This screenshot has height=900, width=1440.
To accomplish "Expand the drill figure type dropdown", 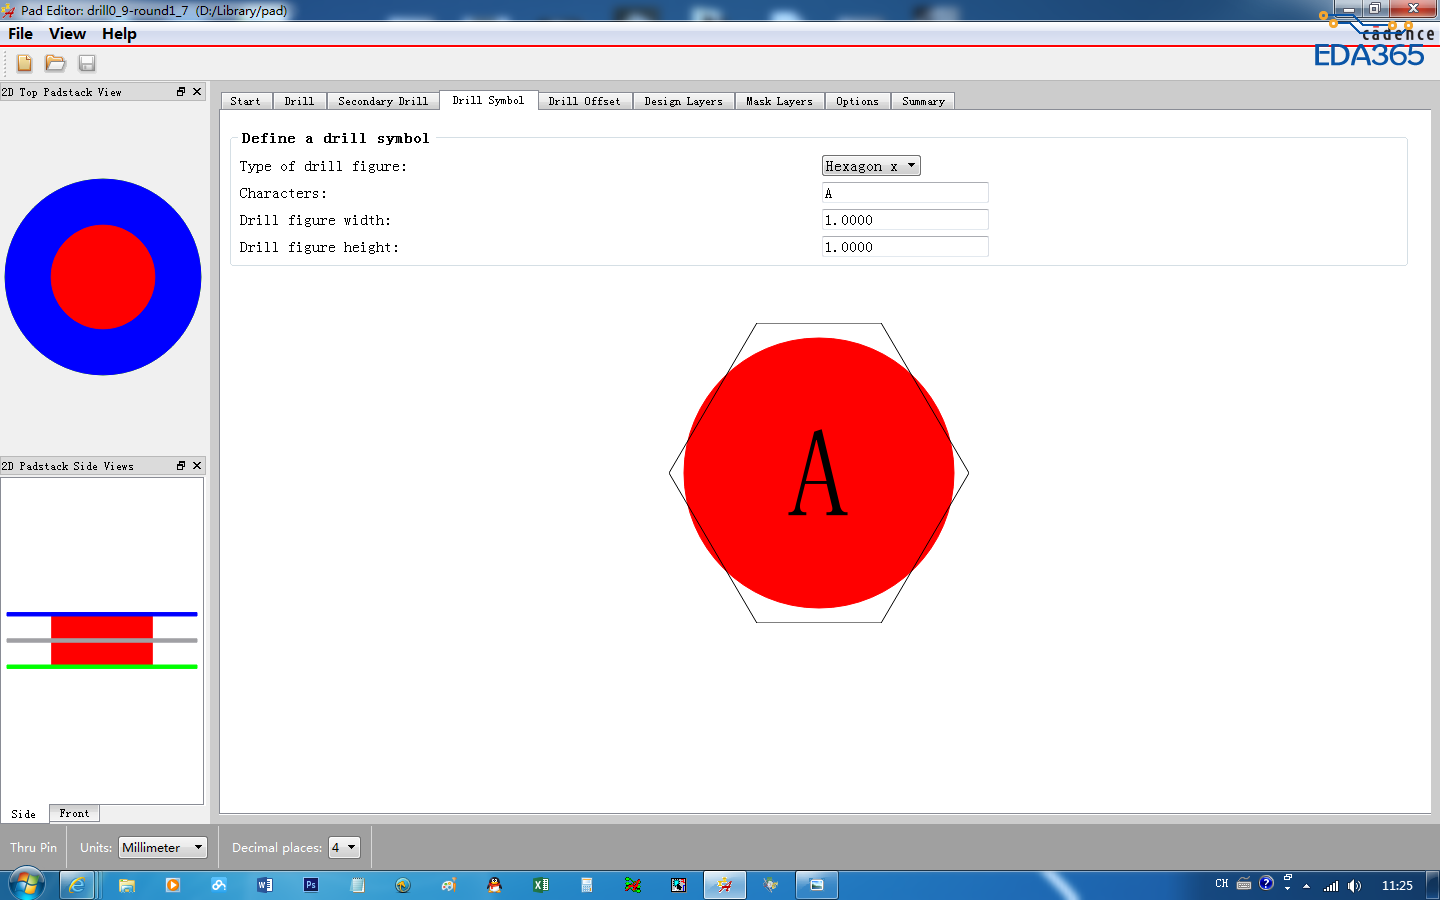I will [x=871, y=166].
